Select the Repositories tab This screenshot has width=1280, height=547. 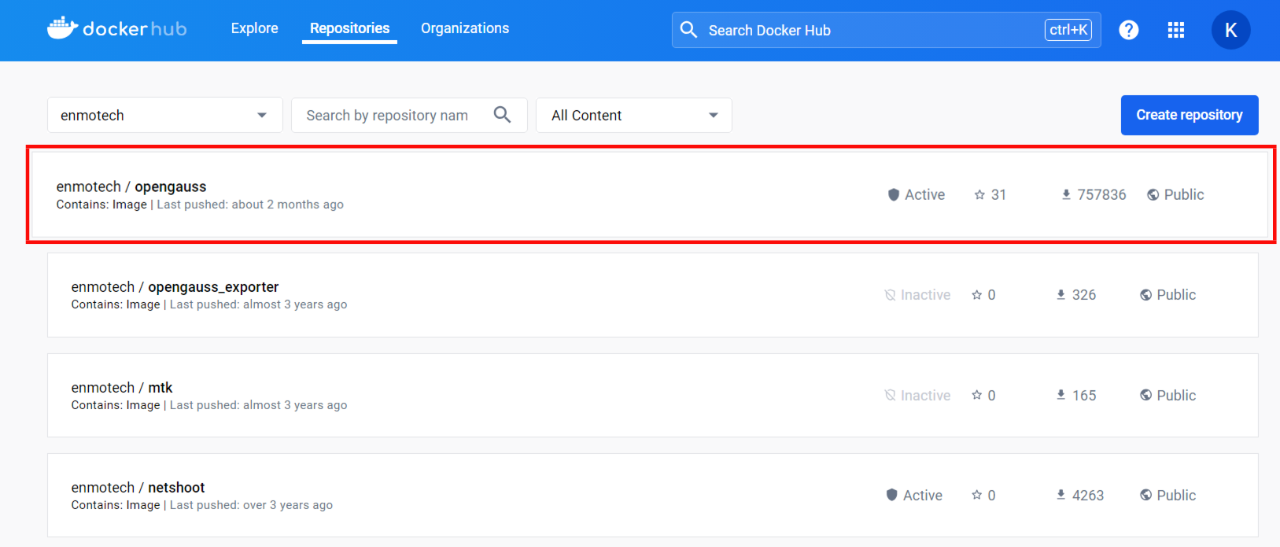pos(350,28)
